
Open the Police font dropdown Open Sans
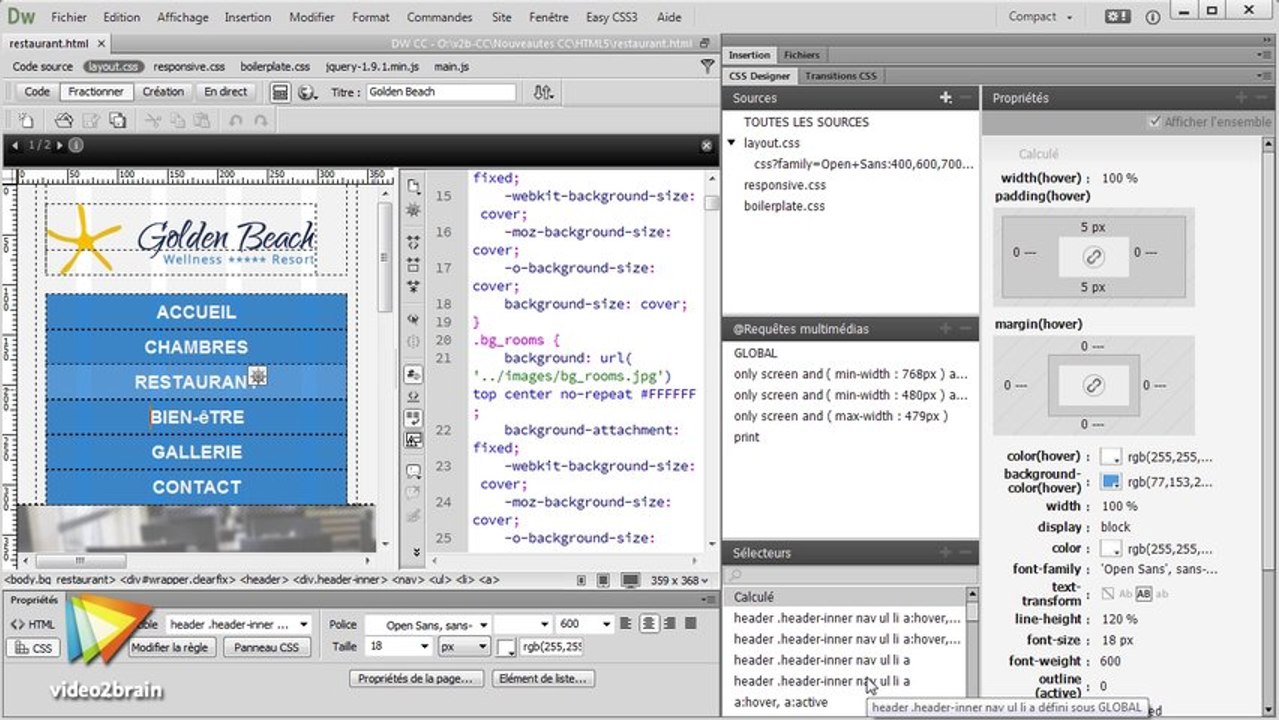click(428, 624)
